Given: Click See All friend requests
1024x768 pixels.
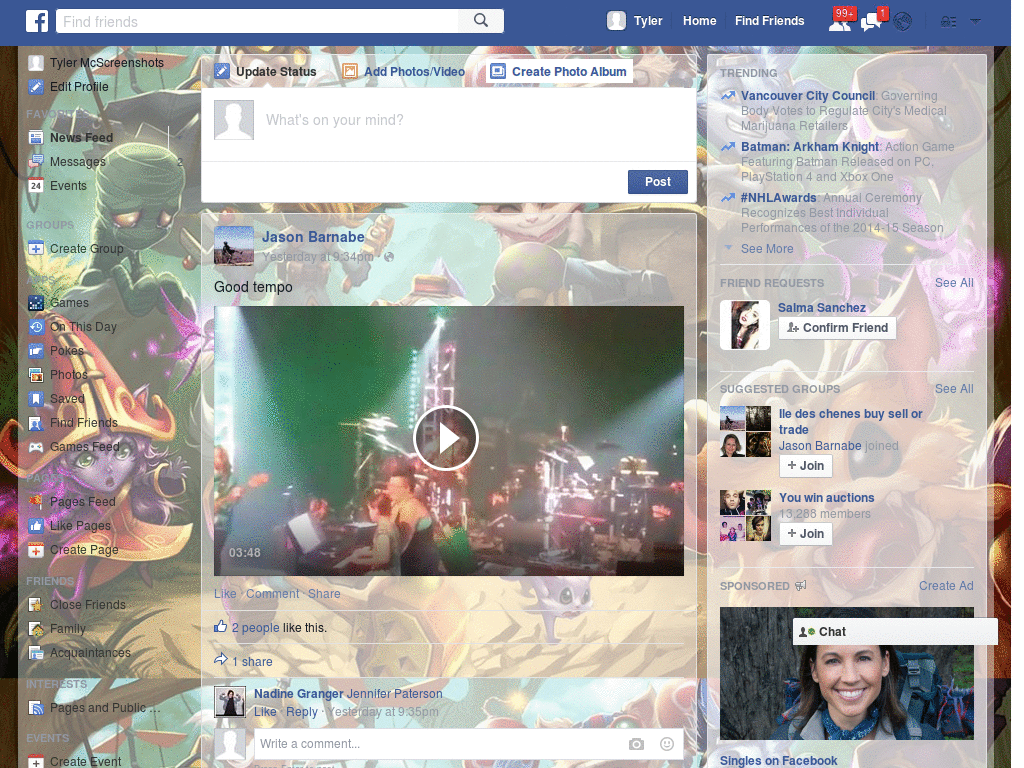Looking at the screenshot, I should (954, 283).
